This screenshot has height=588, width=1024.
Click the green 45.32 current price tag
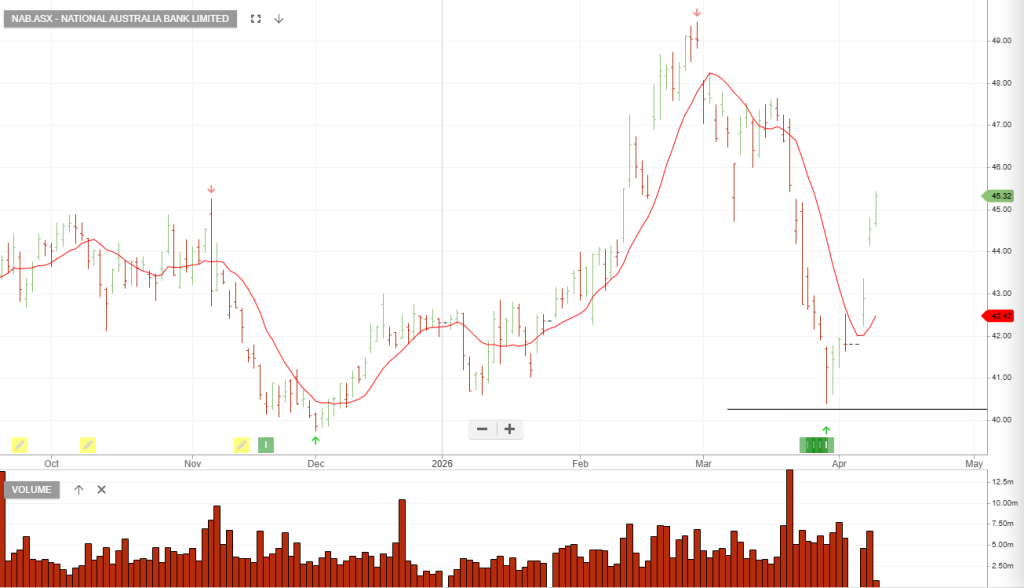click(999, 196)
